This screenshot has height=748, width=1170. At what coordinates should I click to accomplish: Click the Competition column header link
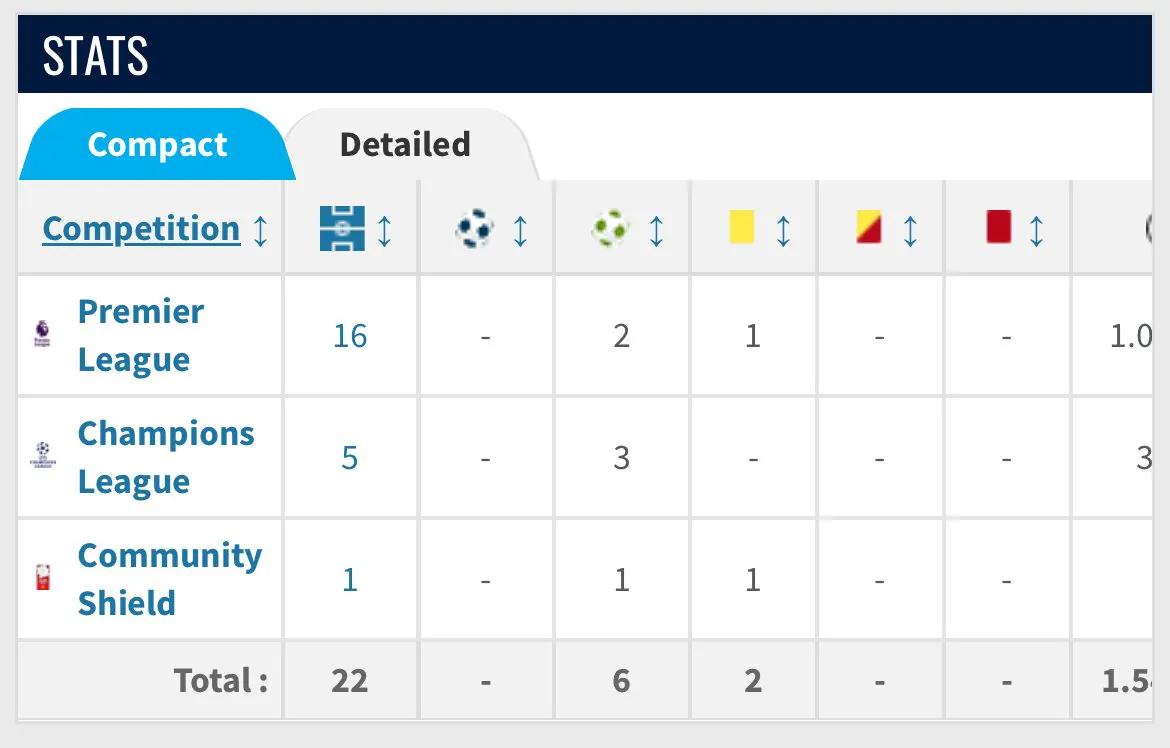[x=141, y=229]
